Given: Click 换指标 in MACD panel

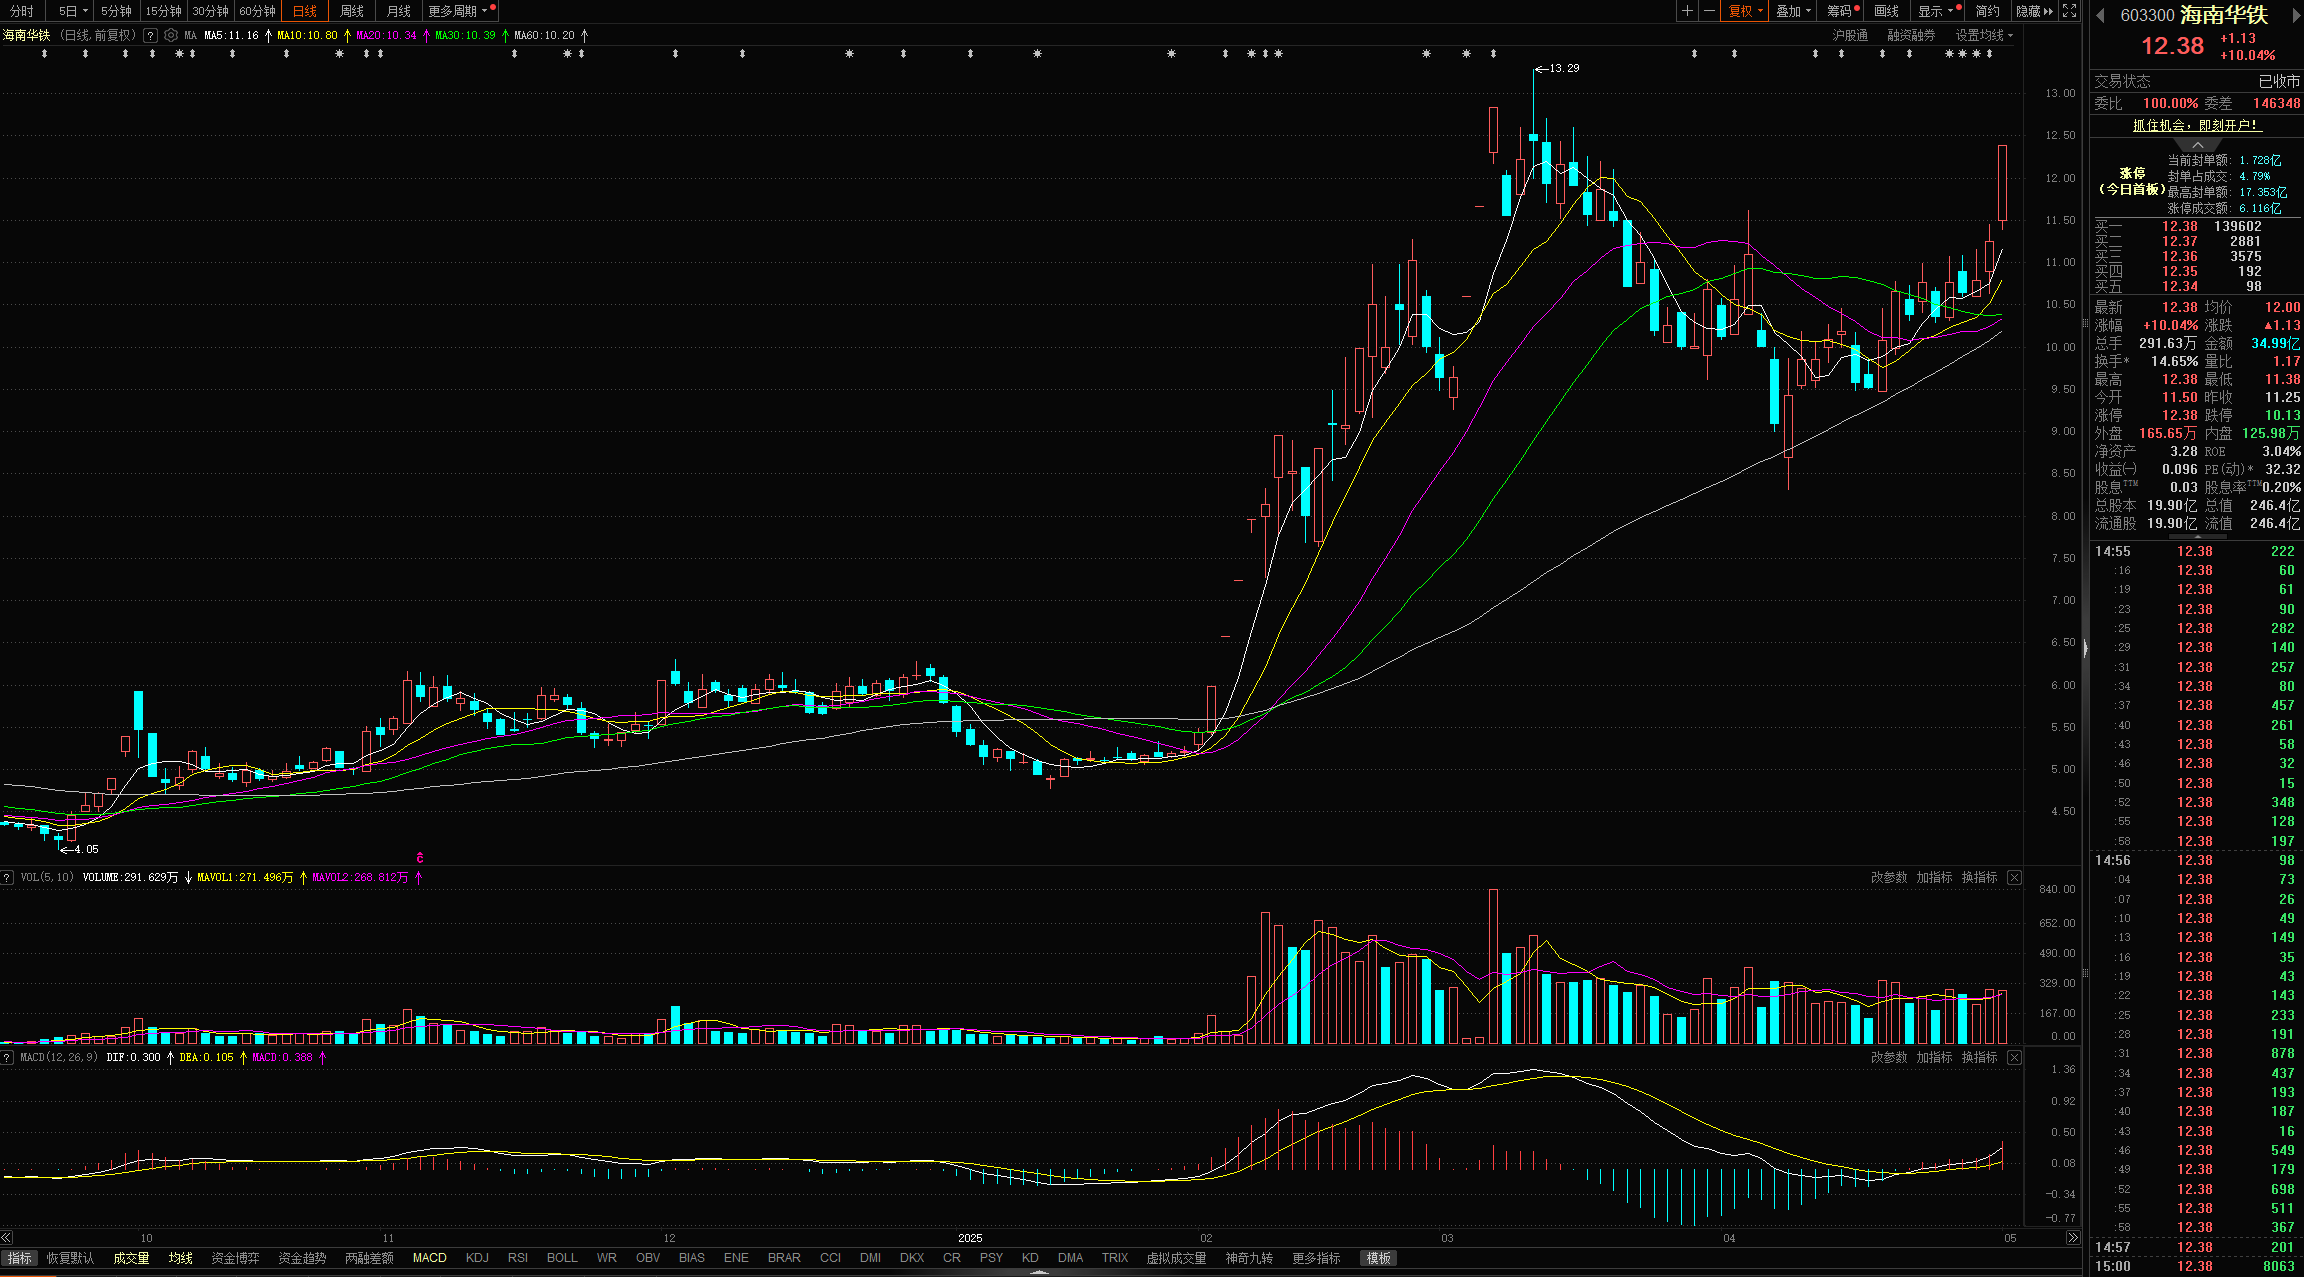Looking at the screenshot, I should point(1979,1057).
